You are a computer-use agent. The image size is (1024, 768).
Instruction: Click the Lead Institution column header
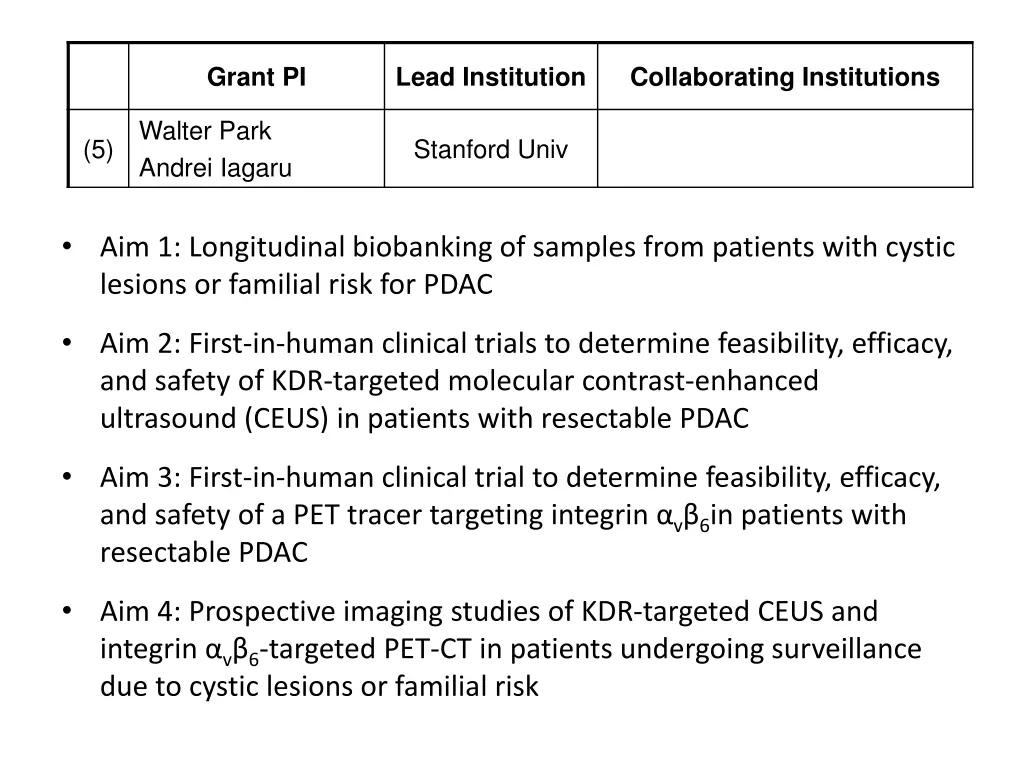tap(490, 77)
